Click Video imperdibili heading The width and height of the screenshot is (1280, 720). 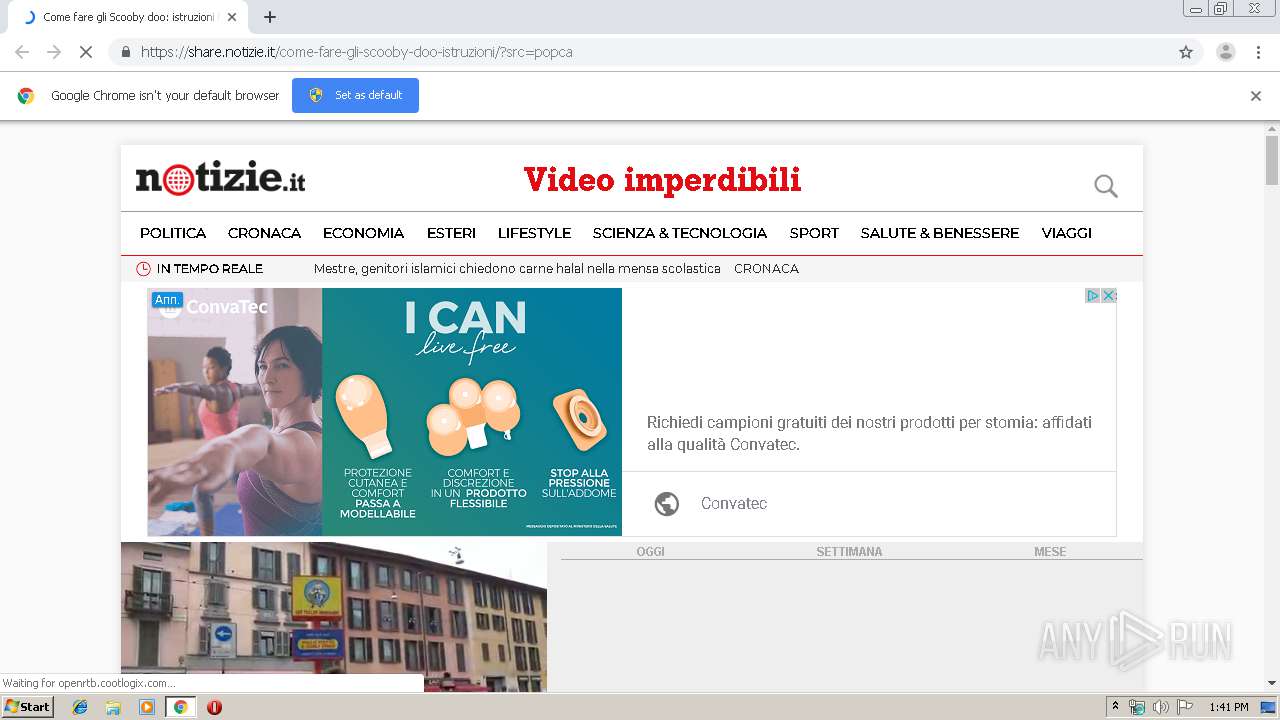coord(662,180)
